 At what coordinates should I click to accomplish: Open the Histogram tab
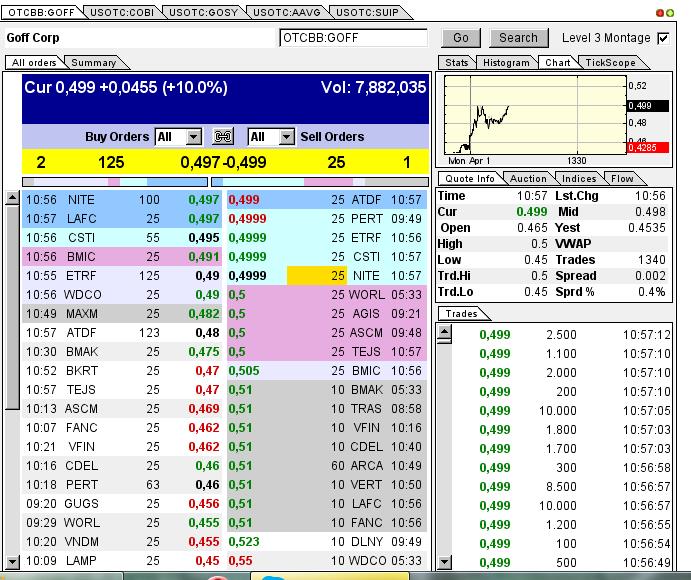point(506,63)
